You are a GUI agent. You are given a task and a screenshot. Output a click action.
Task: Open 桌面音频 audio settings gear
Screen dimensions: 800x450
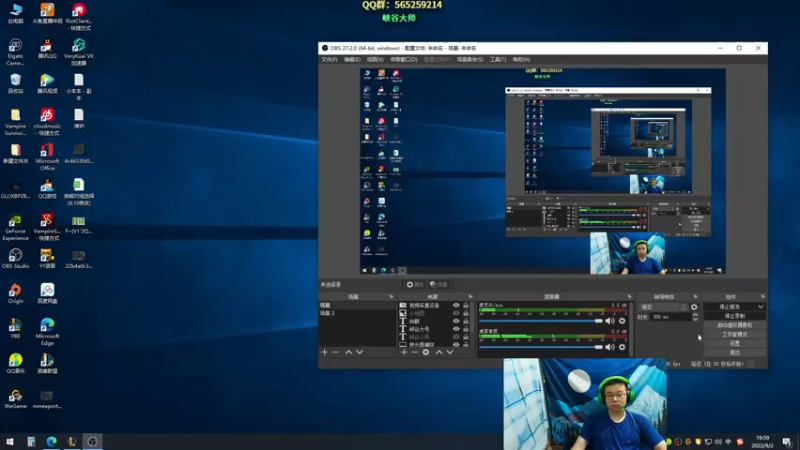[x=622, y=347]
